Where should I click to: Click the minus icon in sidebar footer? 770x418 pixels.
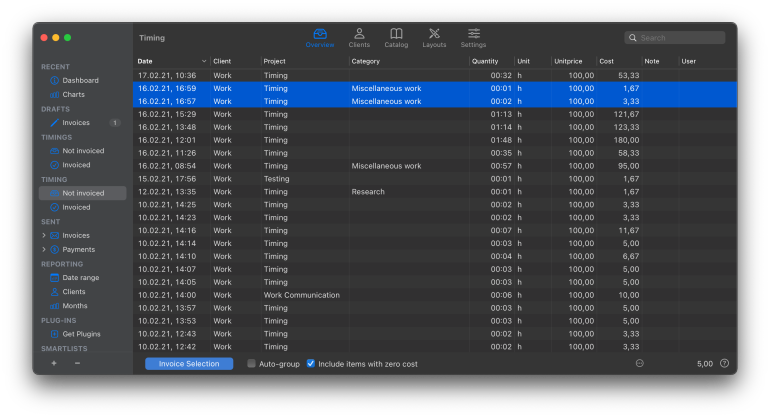(x=77, y=363)
